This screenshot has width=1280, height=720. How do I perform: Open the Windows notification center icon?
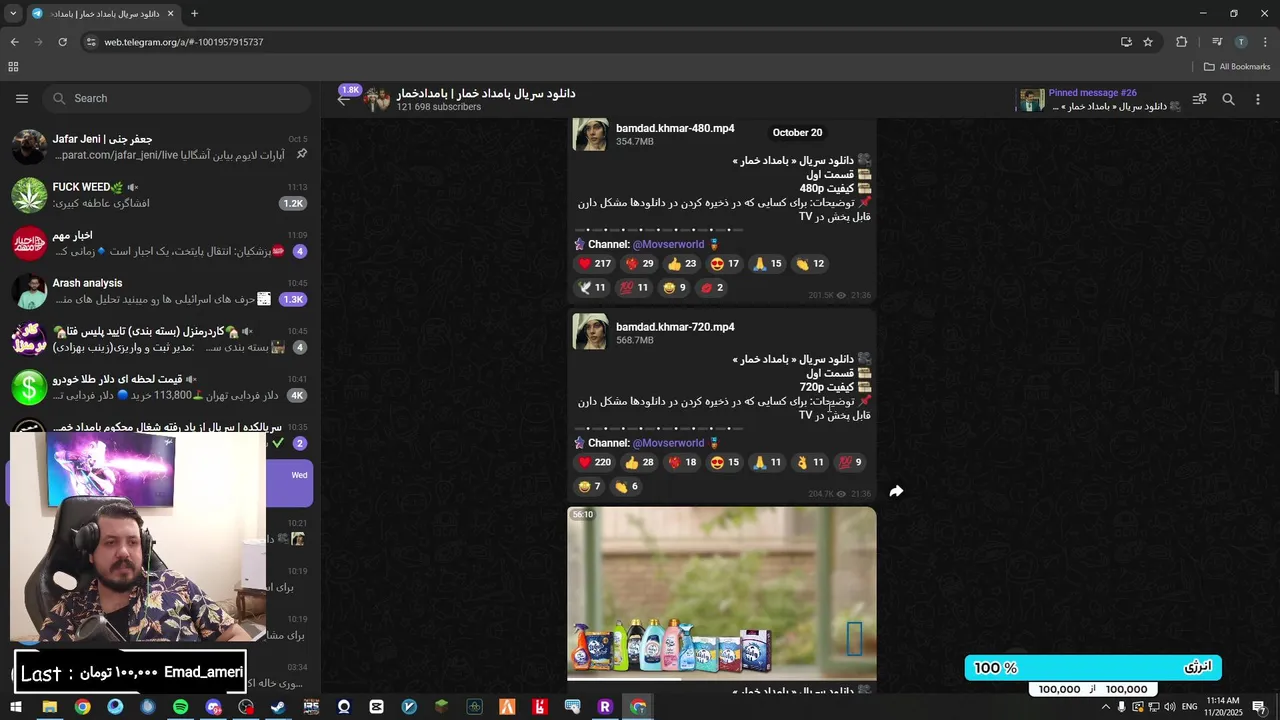(x=1260, y=707)
